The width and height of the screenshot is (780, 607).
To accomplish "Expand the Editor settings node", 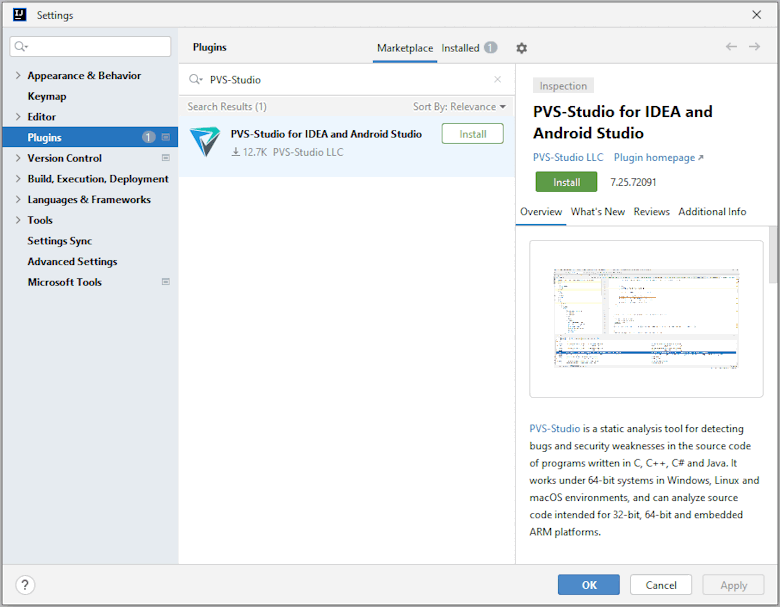I will 18,117.
